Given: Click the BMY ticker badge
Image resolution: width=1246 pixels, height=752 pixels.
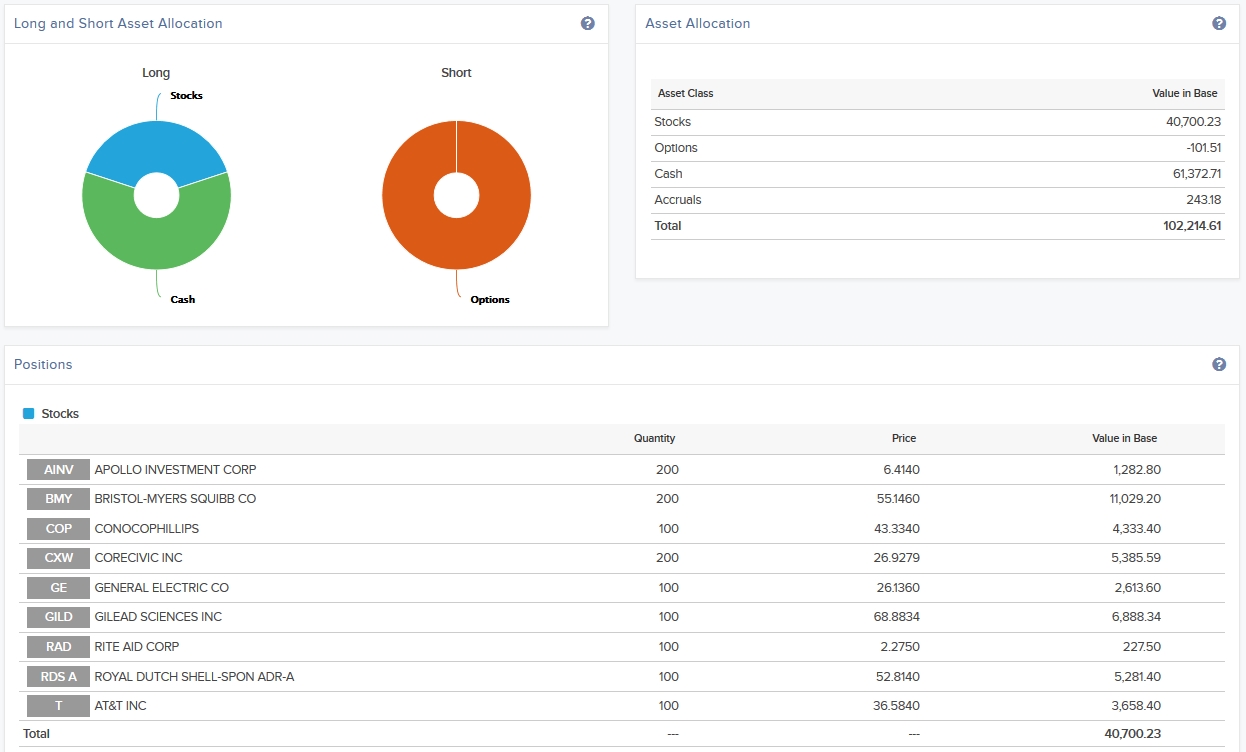Looking at the screenshot, I should (x=59, y=499).
